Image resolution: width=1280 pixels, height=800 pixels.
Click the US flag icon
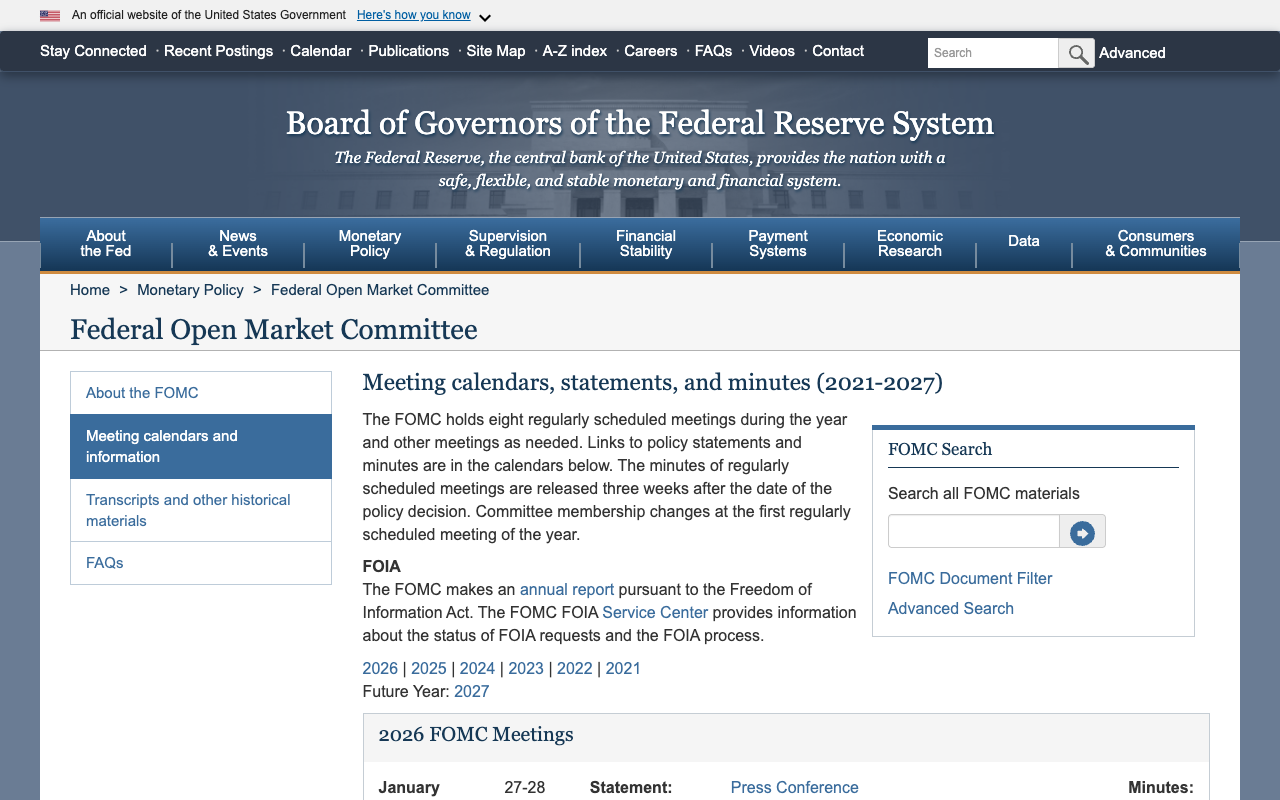pos(50,15)
